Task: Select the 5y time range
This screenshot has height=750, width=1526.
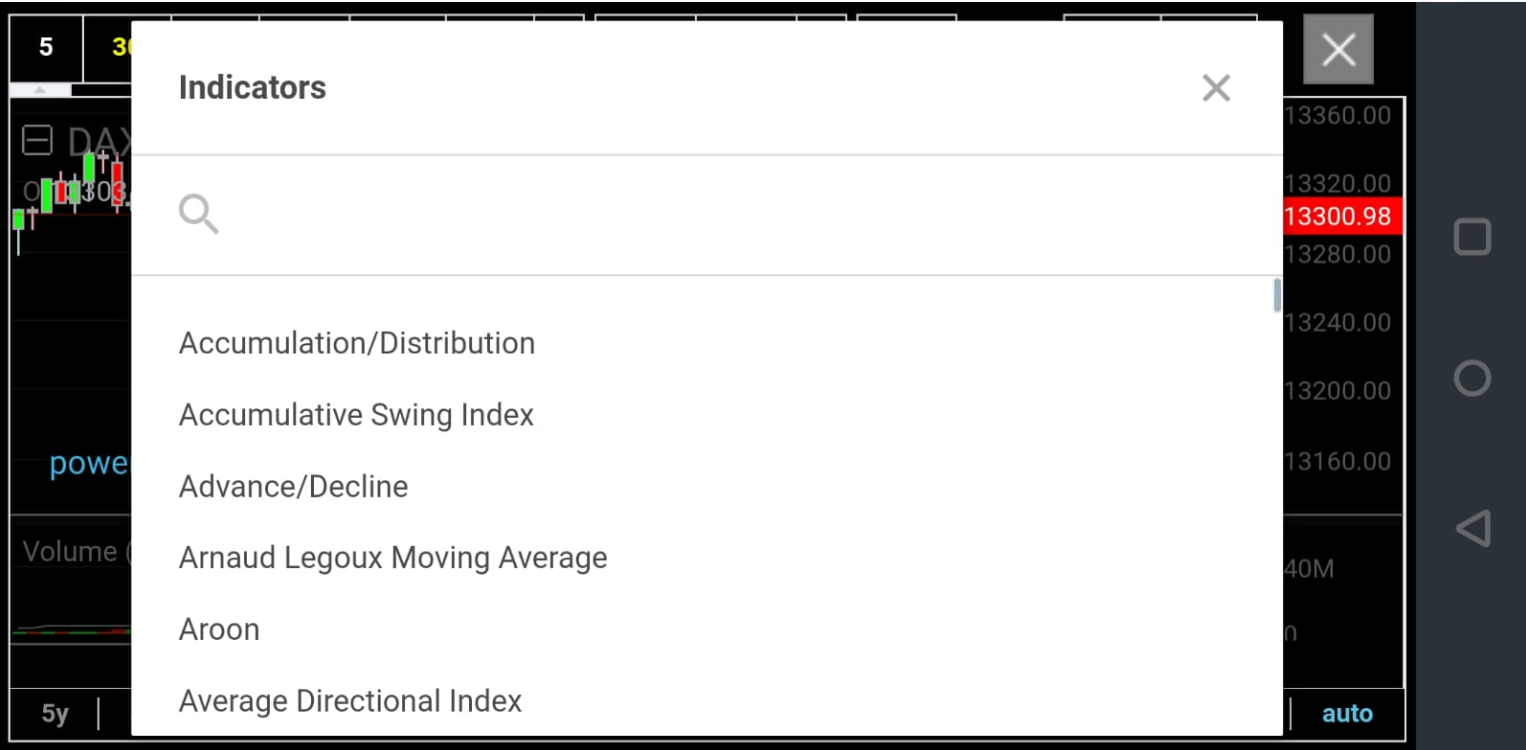Action: point(55,714)
